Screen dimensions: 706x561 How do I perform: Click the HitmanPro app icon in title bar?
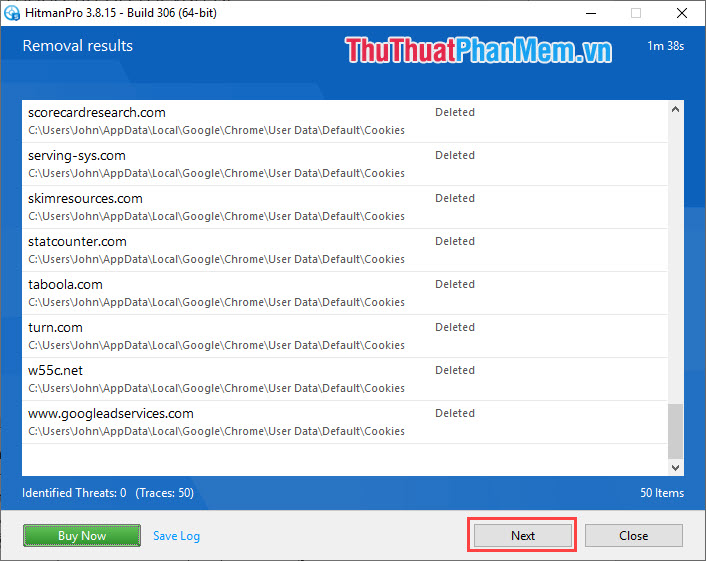(x=12, y=13)
